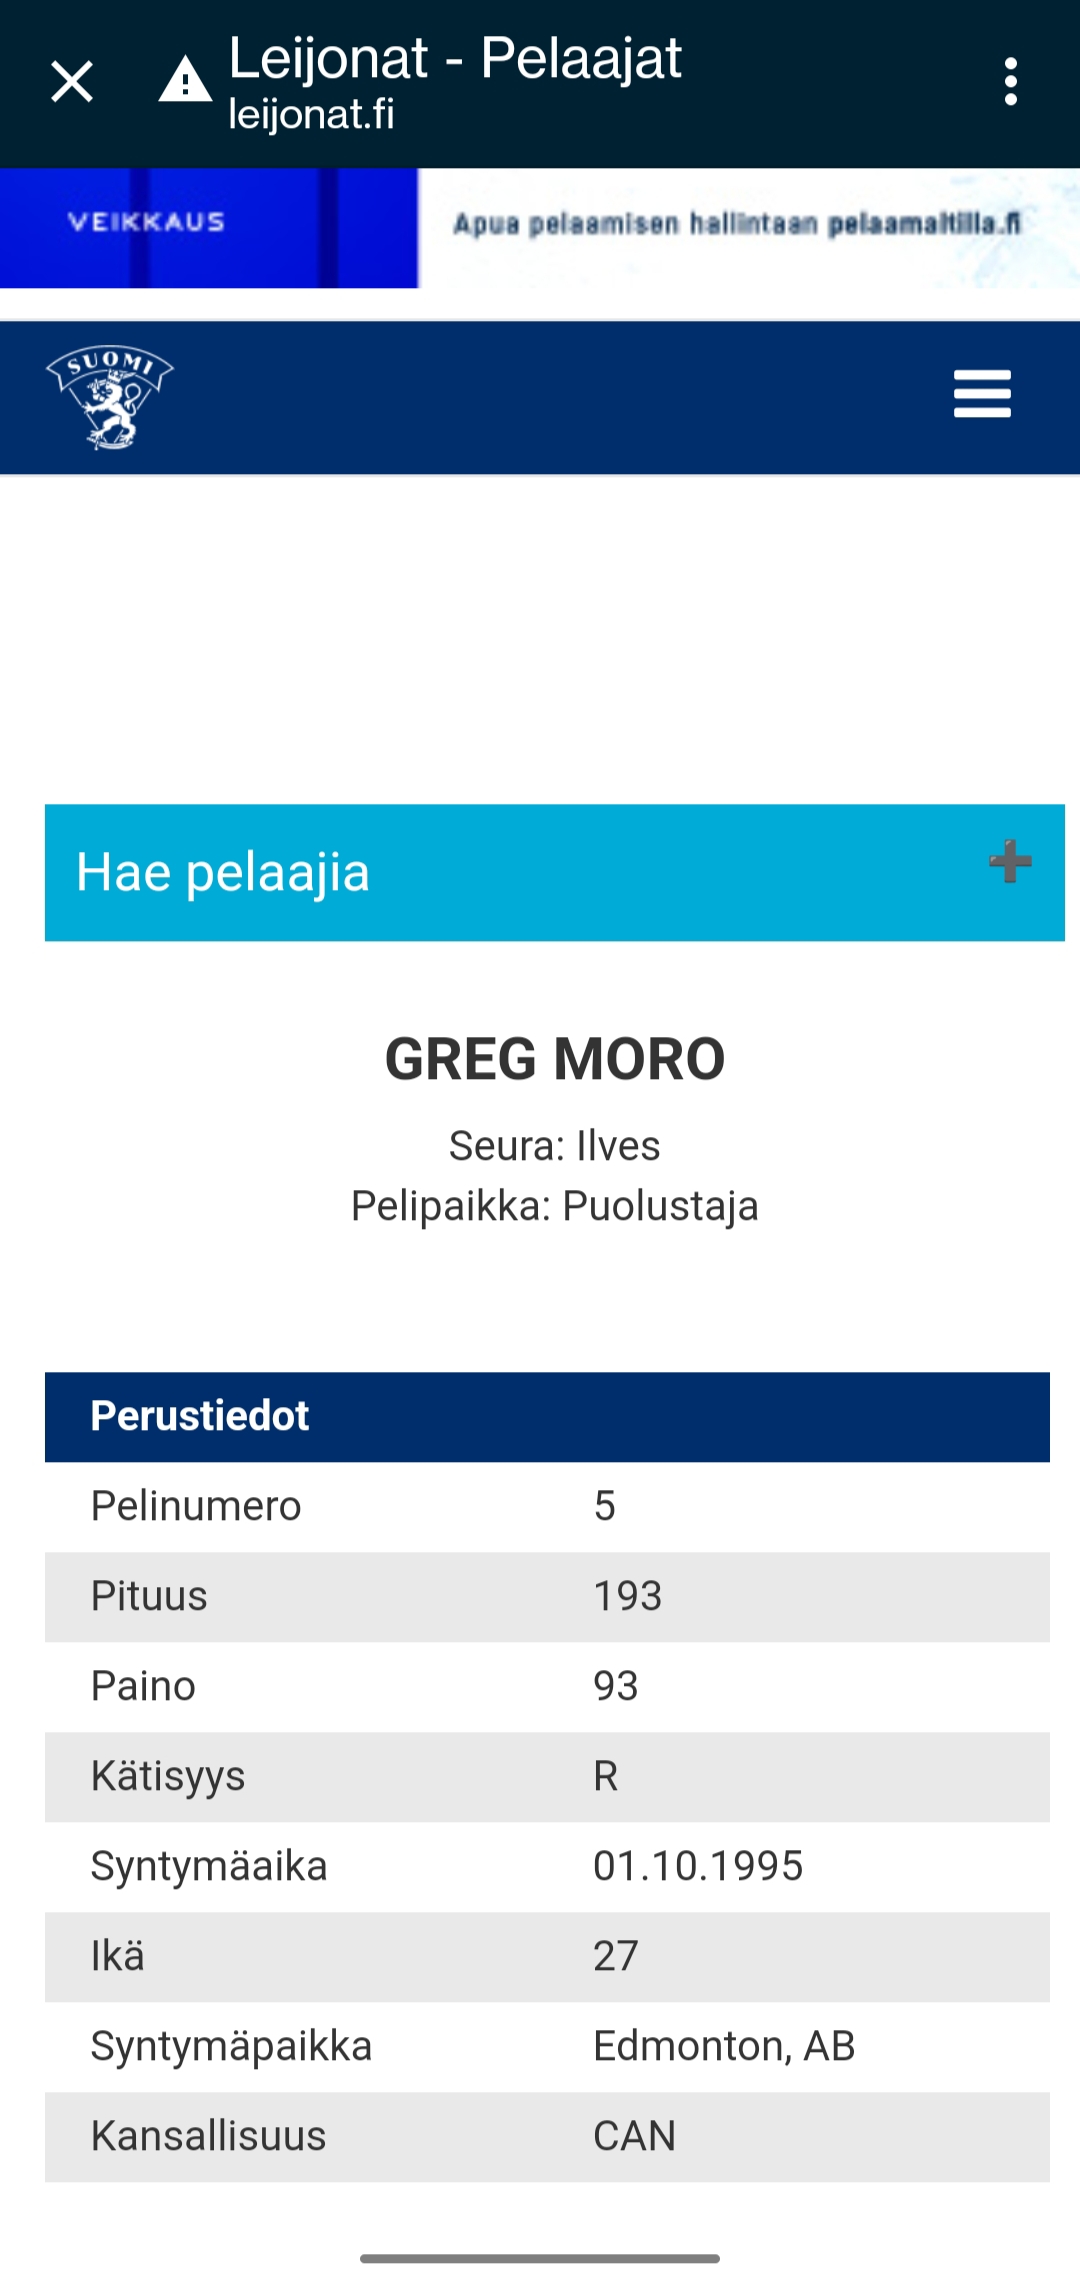Click the plus icon on Hae pelaajia
This screenshot has width=1080, height=2284.
[1010, 862]
